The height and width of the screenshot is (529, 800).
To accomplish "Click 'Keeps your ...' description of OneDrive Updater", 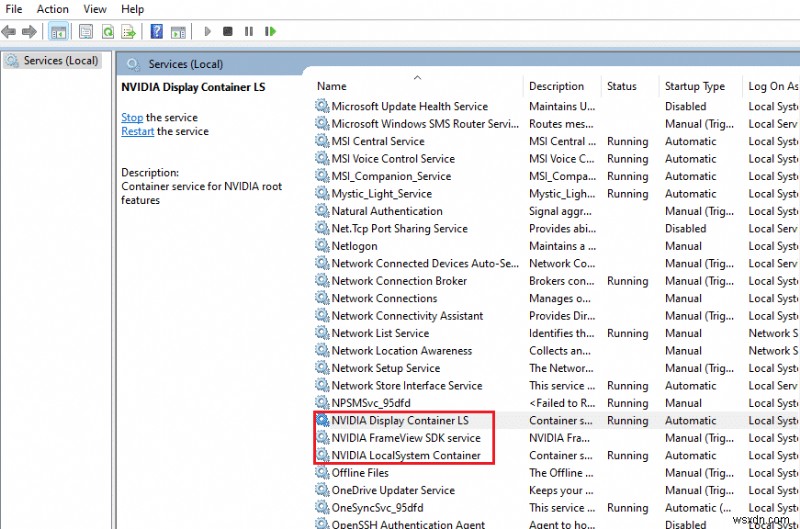I will click(x=561, y=490).
